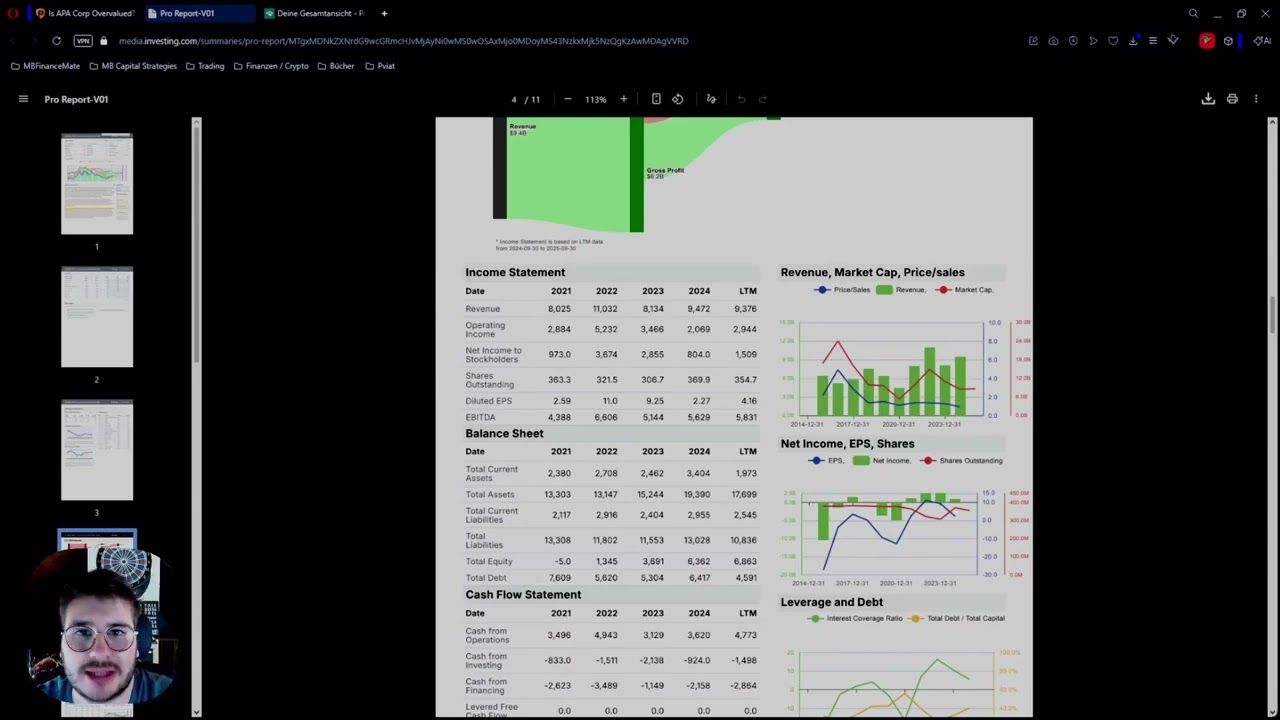Click the address bar URL
The image size is (1280, 720).
(403, 41)
